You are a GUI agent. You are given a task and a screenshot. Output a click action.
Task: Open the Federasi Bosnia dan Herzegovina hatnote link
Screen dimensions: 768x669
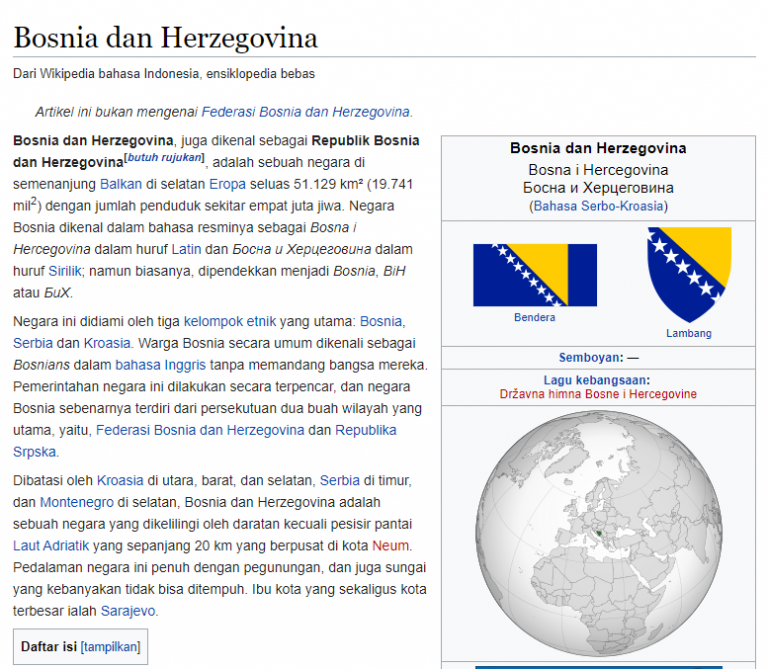[x=306, y=112]
